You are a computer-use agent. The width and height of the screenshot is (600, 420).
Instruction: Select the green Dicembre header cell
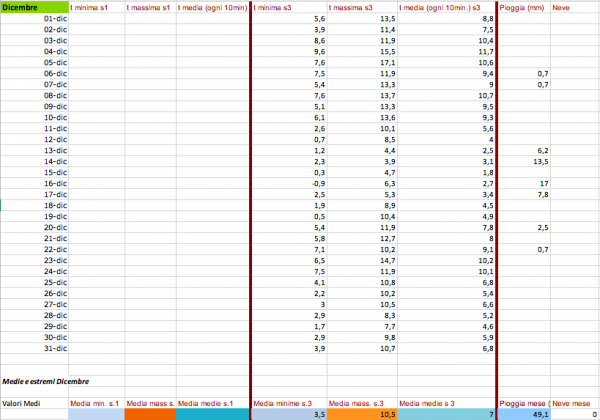click(x=34, y=7)
